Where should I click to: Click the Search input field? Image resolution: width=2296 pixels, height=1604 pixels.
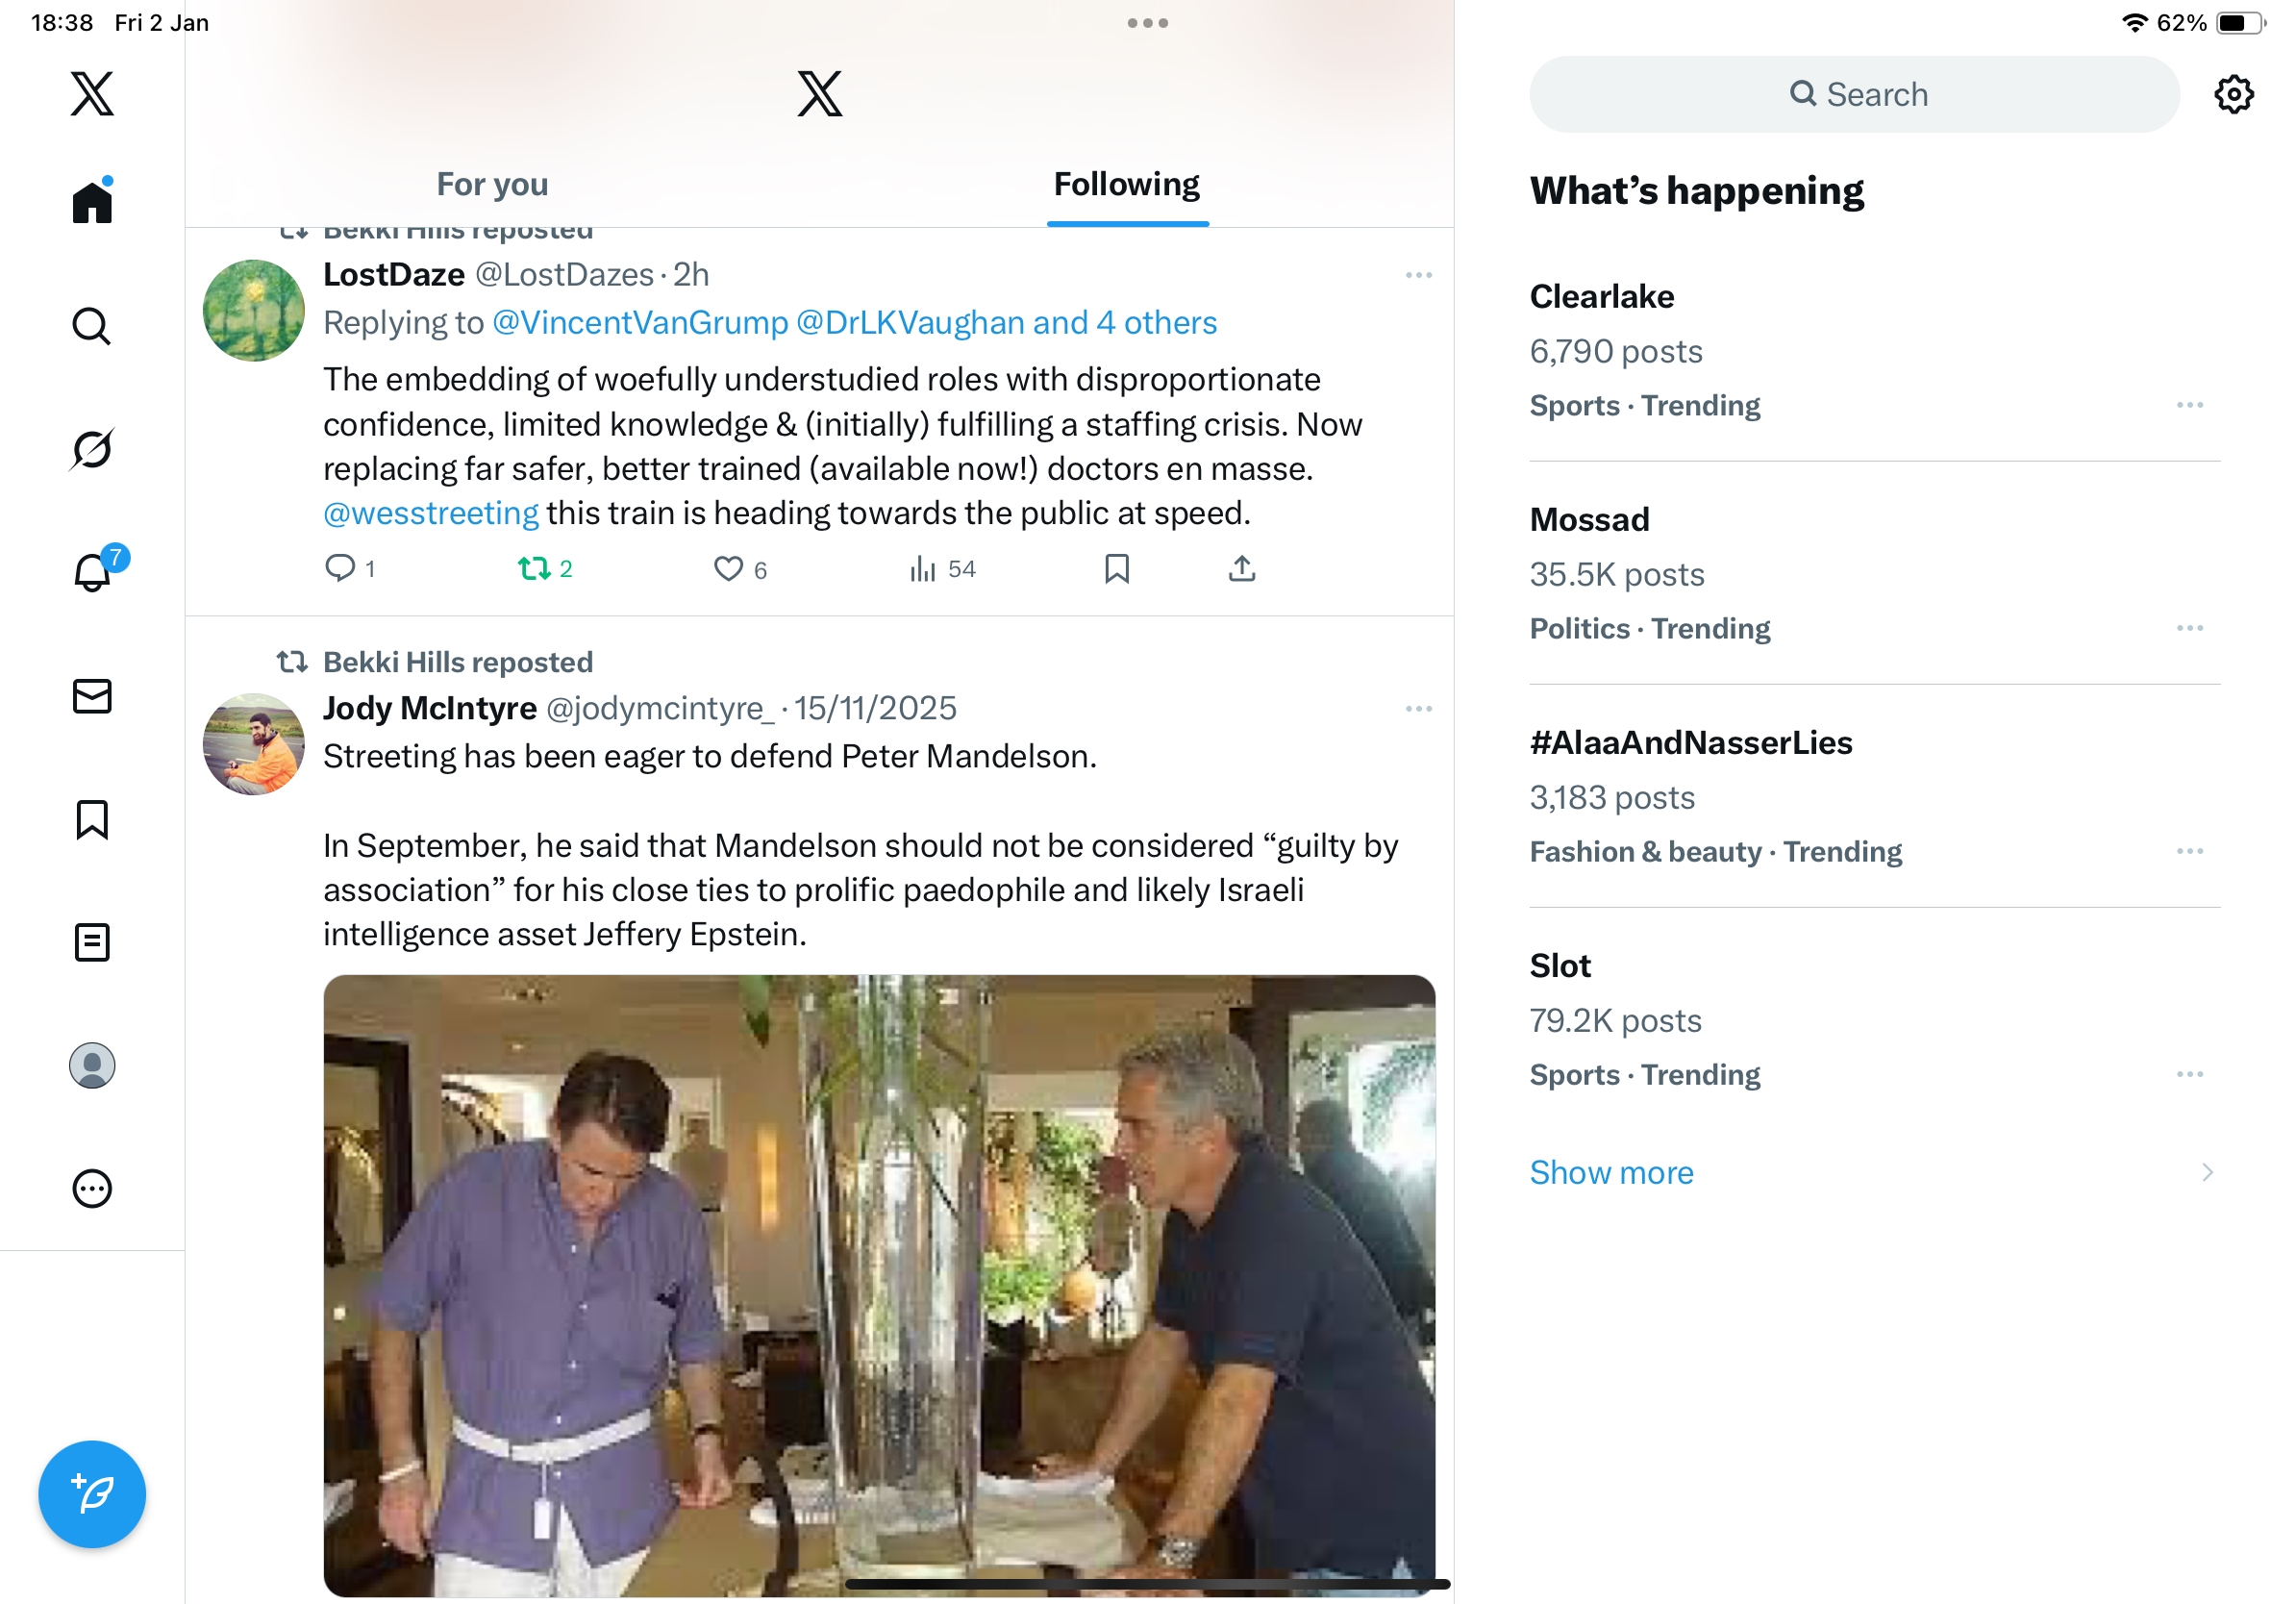[1854, 94]
